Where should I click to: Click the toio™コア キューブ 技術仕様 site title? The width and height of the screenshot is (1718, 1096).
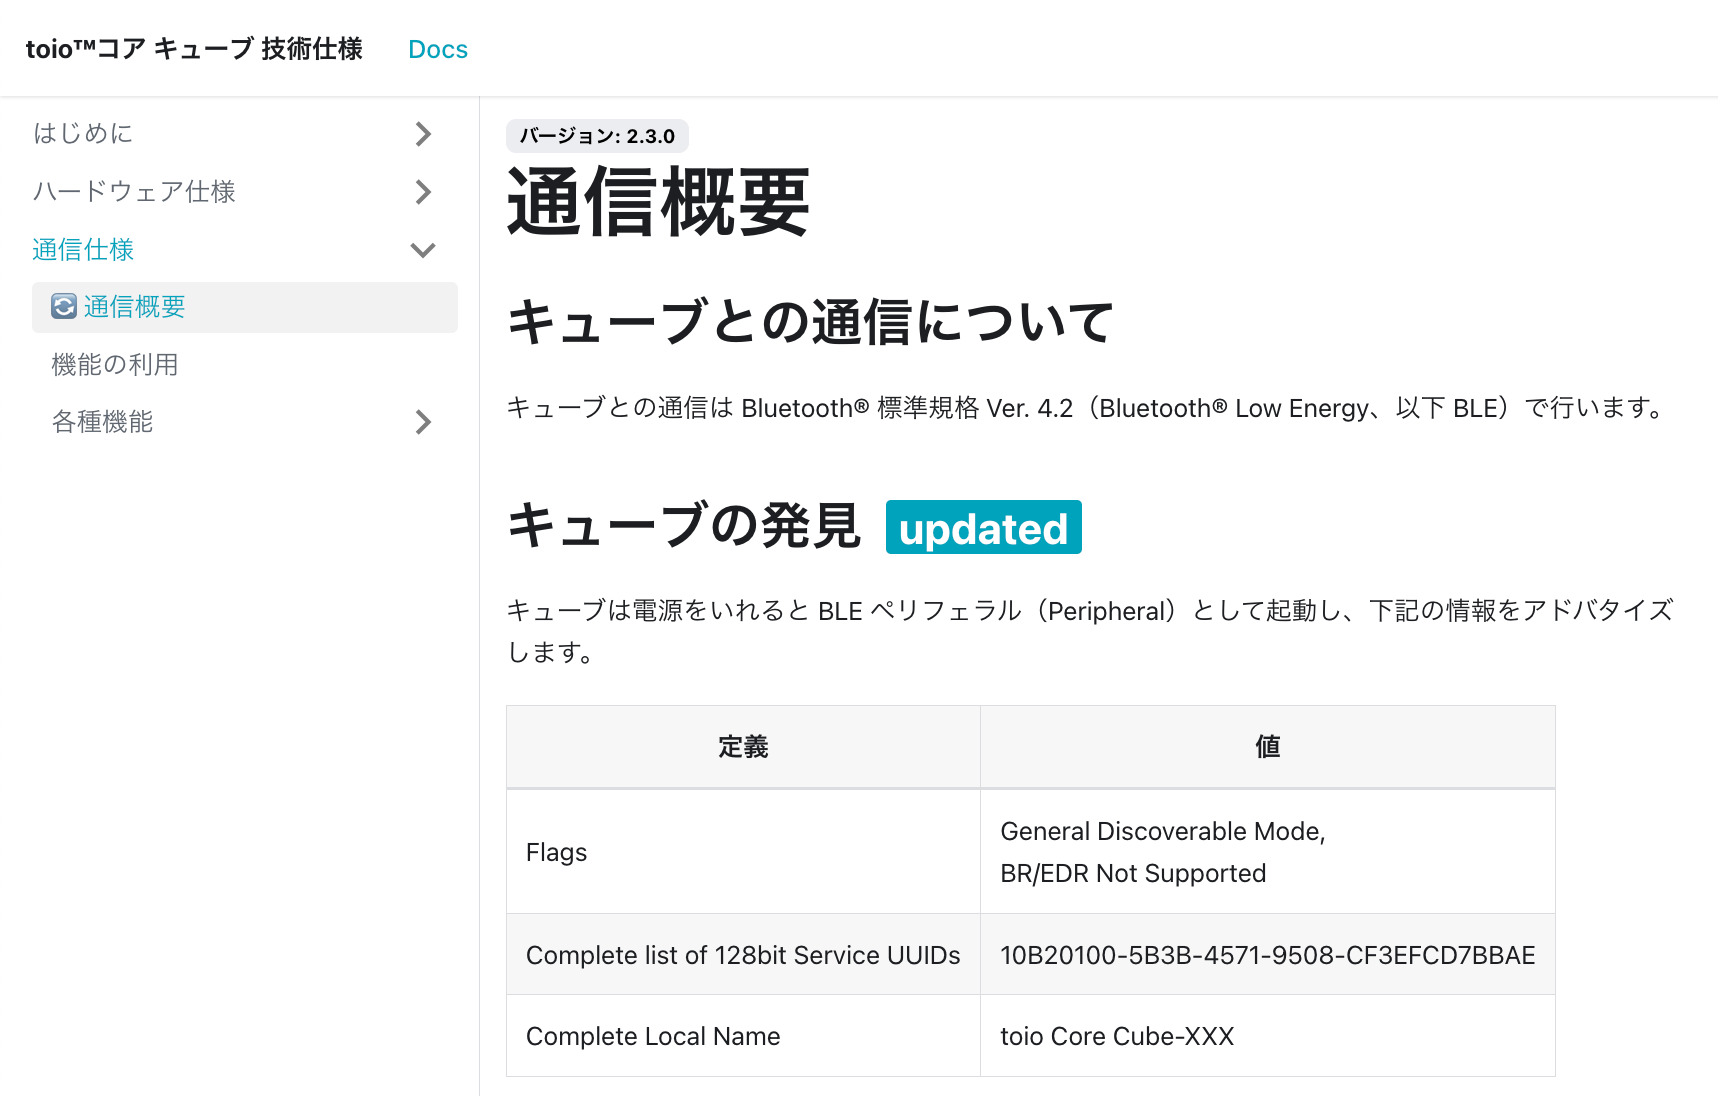(x=195, y=48)
